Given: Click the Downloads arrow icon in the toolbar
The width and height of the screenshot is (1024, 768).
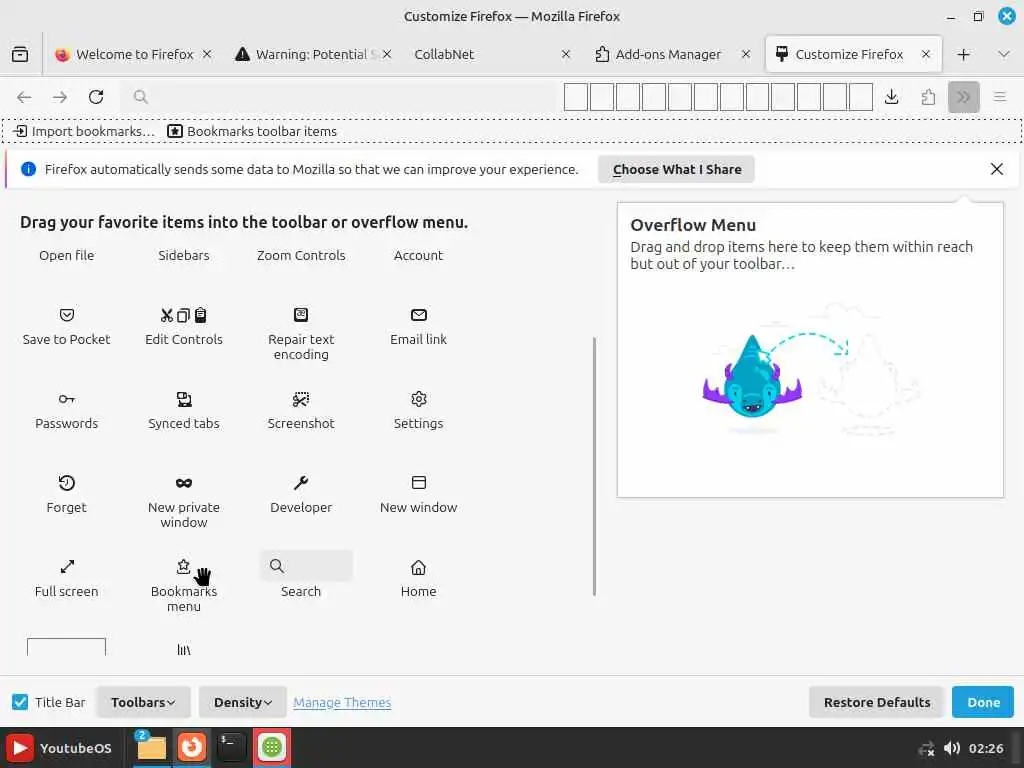Looking at the screenshot, I should click(x=891, y=97).
